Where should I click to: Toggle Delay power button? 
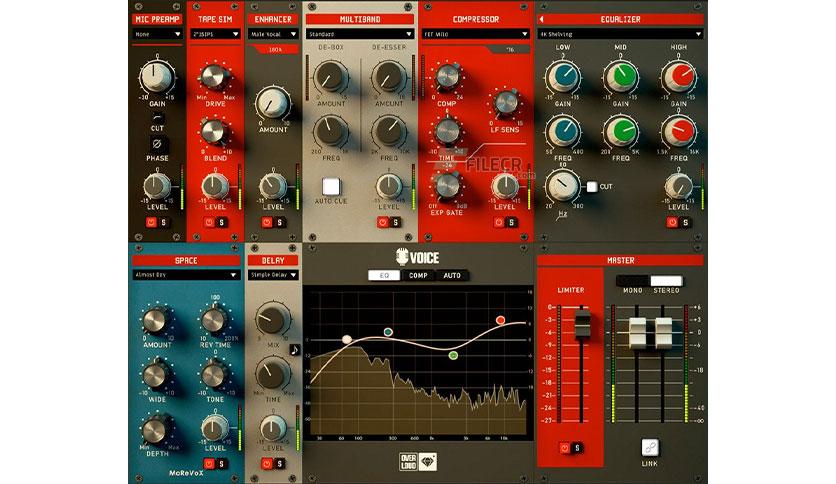(x=267, y=464)
